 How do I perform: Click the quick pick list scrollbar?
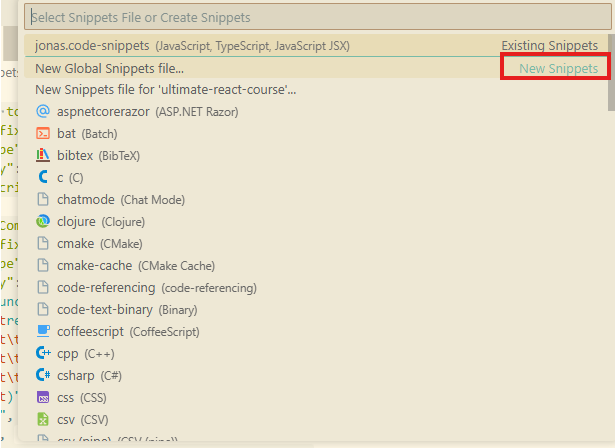coord(611,72)
